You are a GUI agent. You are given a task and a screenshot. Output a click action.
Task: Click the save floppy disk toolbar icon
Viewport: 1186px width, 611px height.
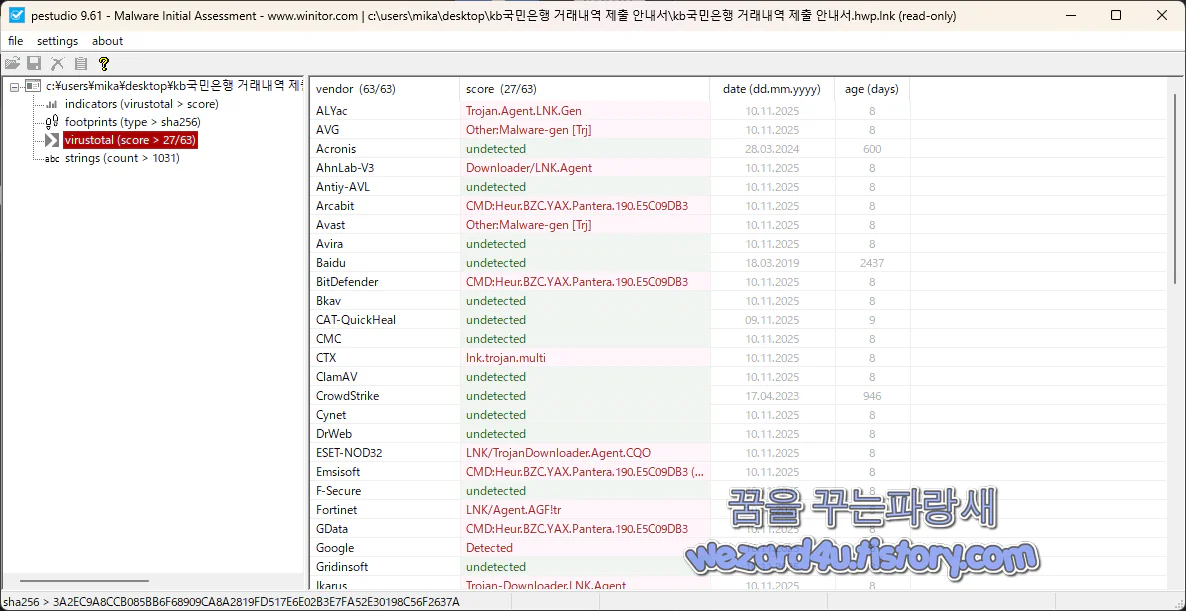coord(34,64)
